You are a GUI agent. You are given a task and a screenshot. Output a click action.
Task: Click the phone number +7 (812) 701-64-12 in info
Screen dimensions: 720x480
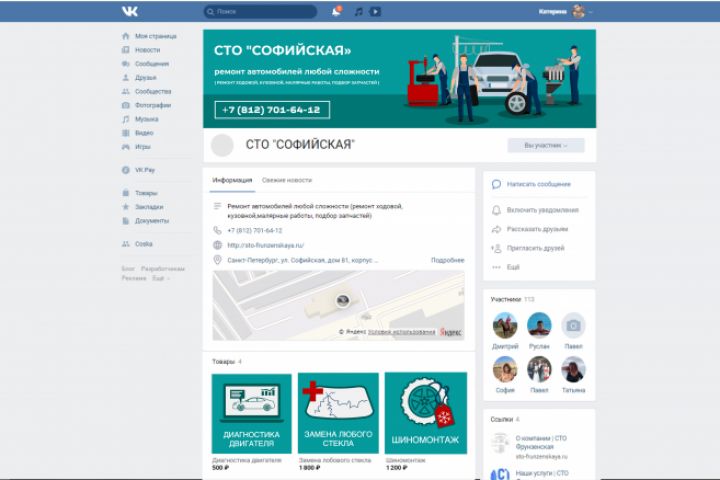click(255, 231)
